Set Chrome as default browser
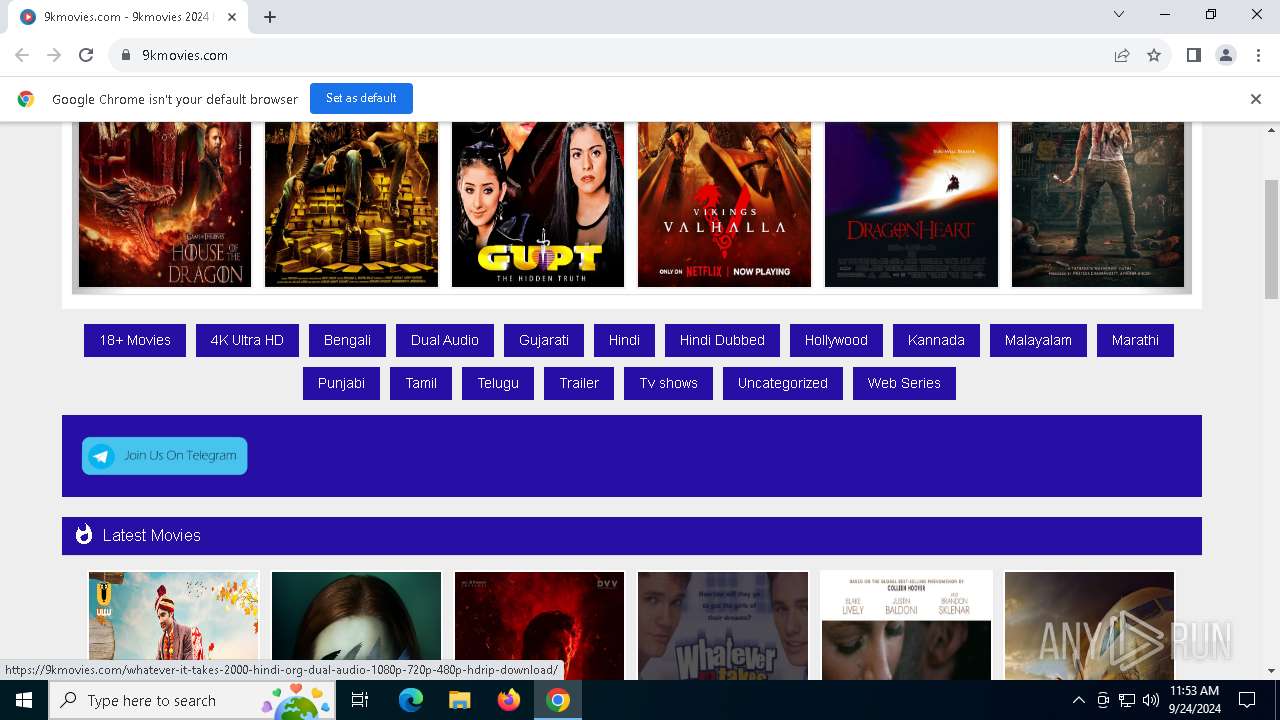This screenshot has height=720, width=1280. pos(361,98)
